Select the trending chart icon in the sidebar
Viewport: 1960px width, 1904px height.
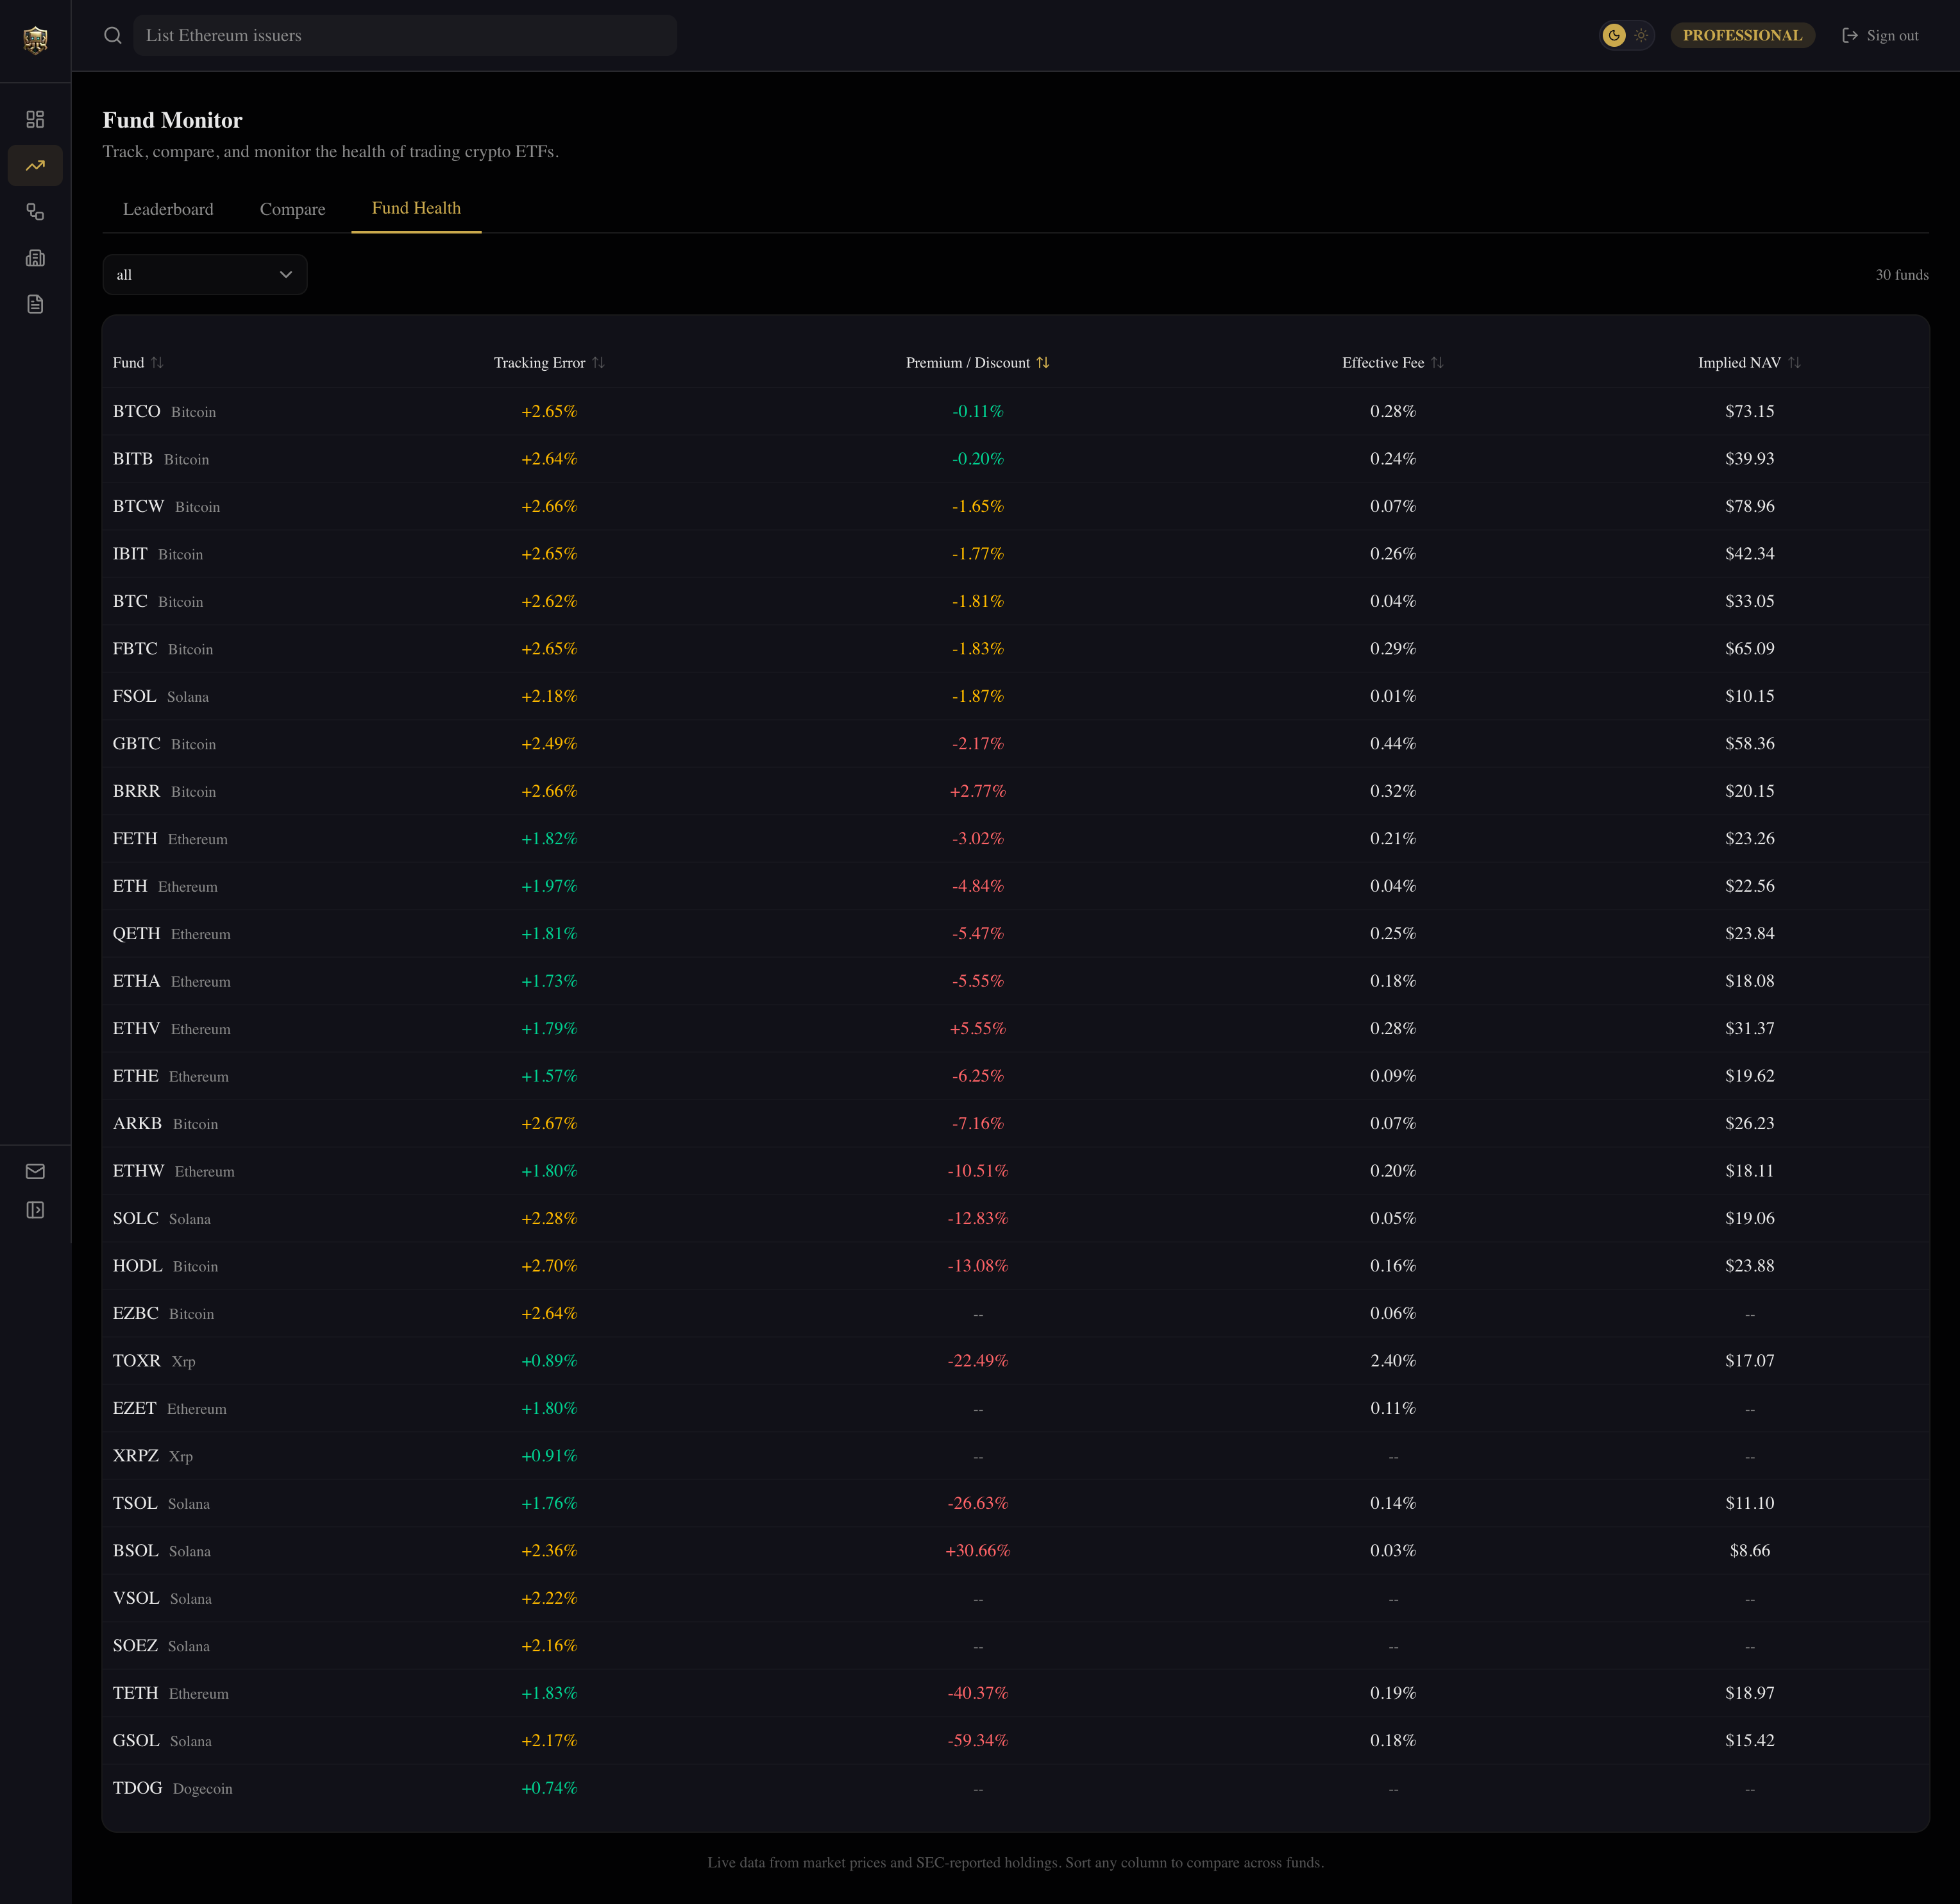[x=35, y=165]
